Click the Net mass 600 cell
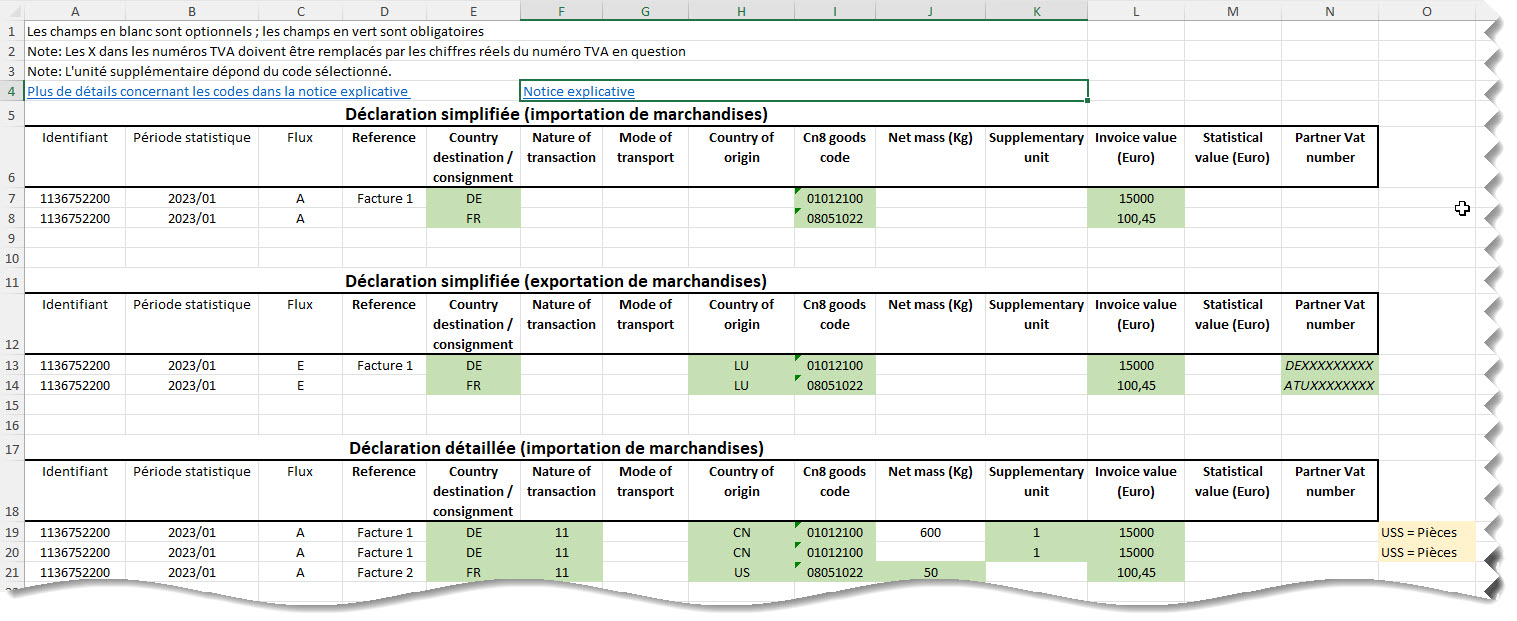 point(930,532)
